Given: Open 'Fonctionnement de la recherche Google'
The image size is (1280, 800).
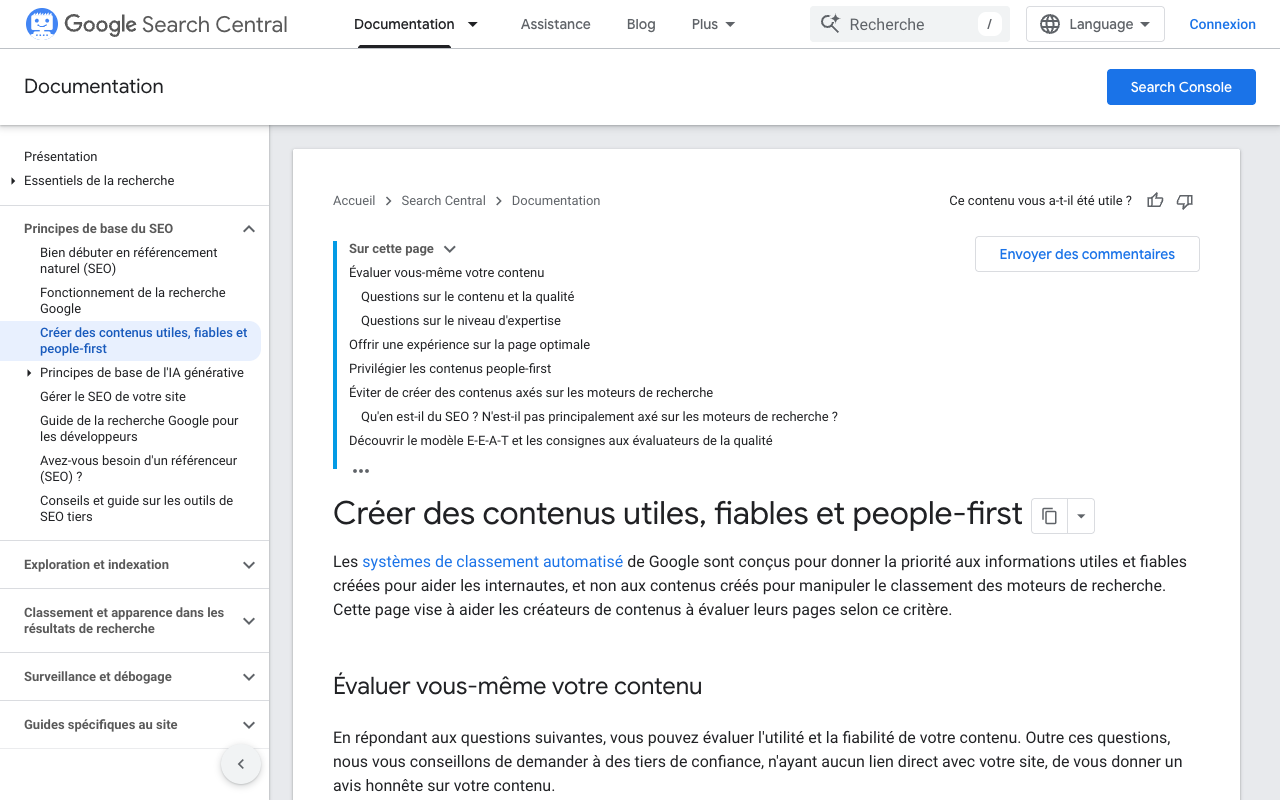Looking at the screenshot, I should (x=133, y=301).
